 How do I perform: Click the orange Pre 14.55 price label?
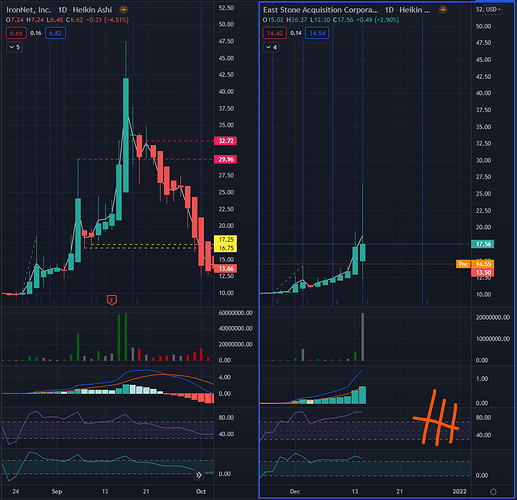475,264
